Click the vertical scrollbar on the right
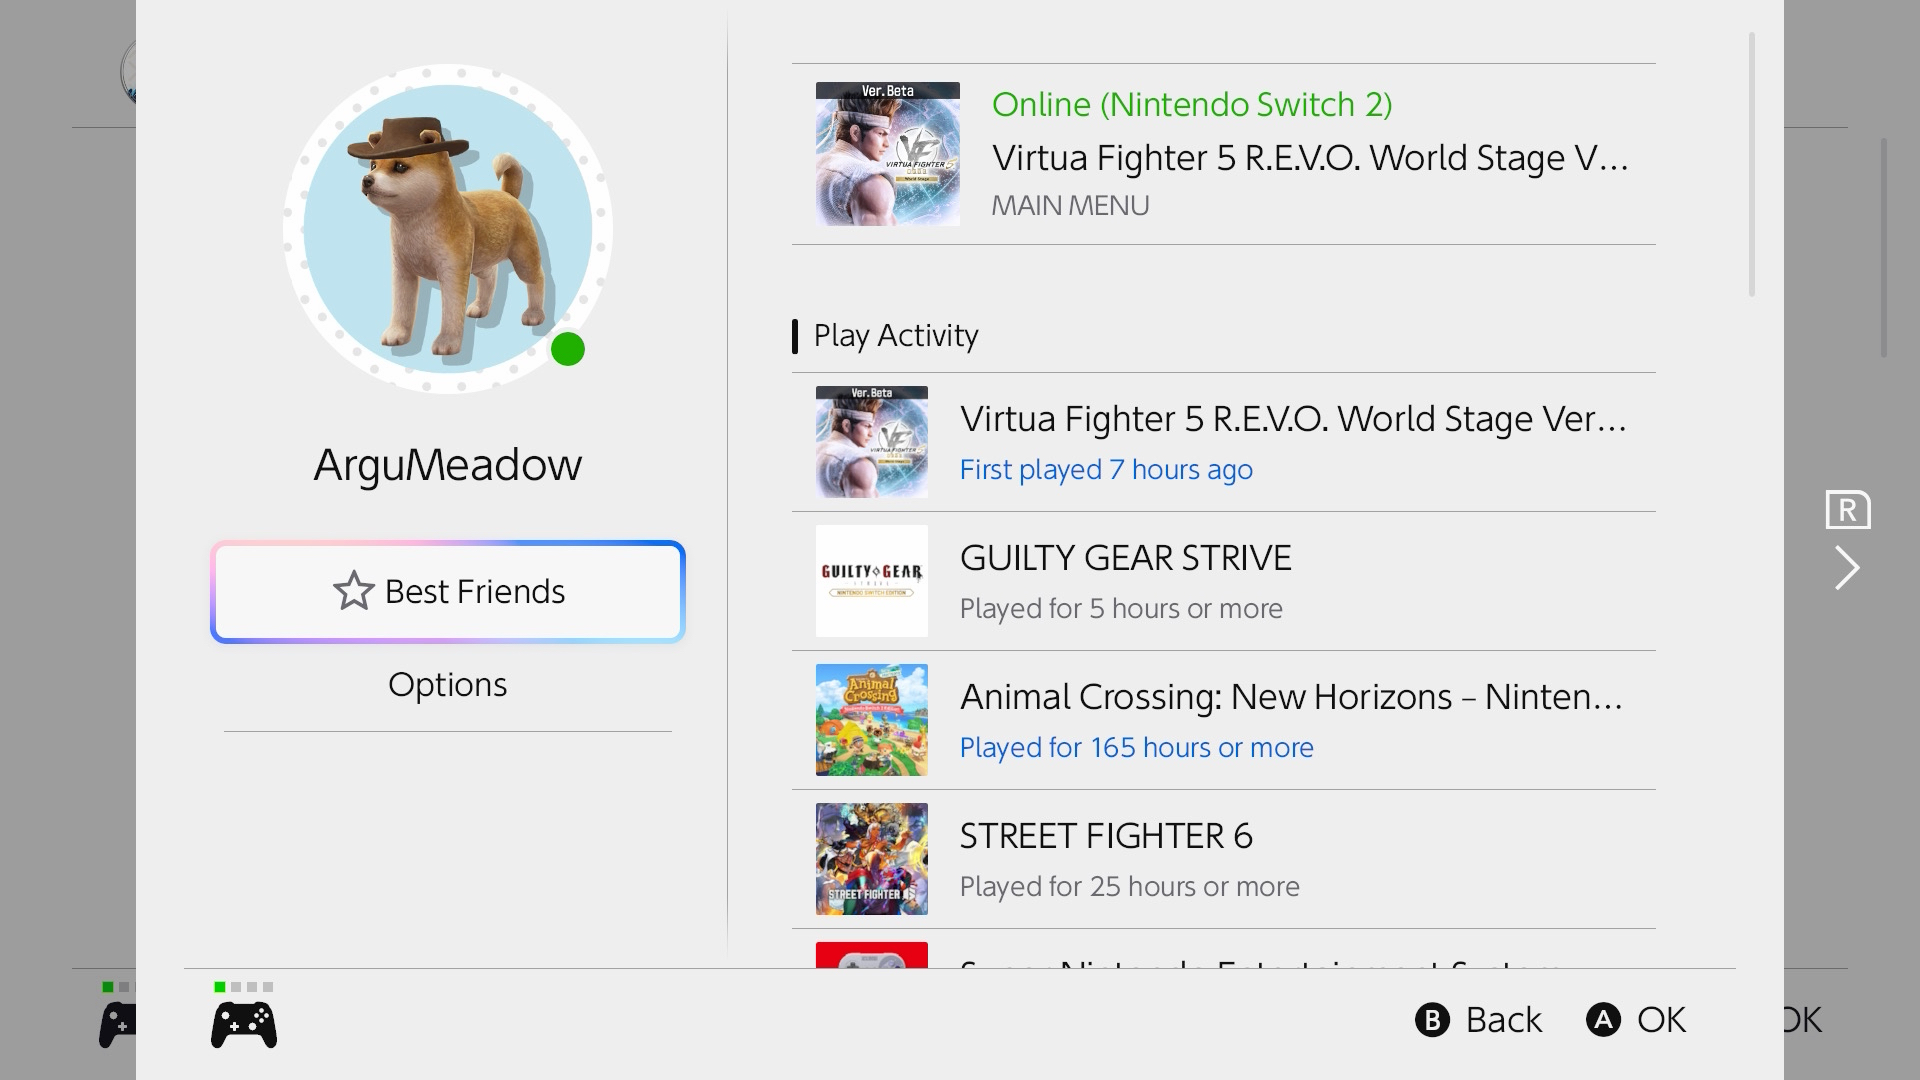The width and height of the screenshot is (1920, 1080). [1752, 165]
